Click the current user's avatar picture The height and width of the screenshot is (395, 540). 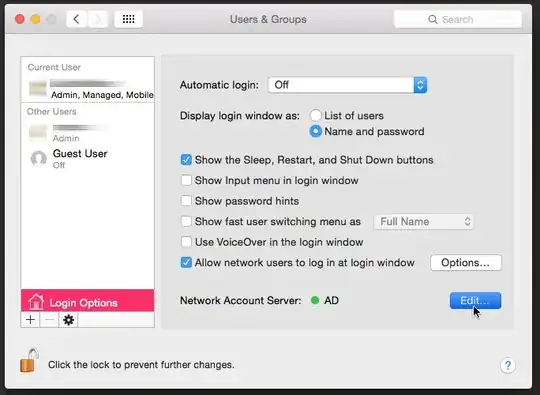[38, 89]
